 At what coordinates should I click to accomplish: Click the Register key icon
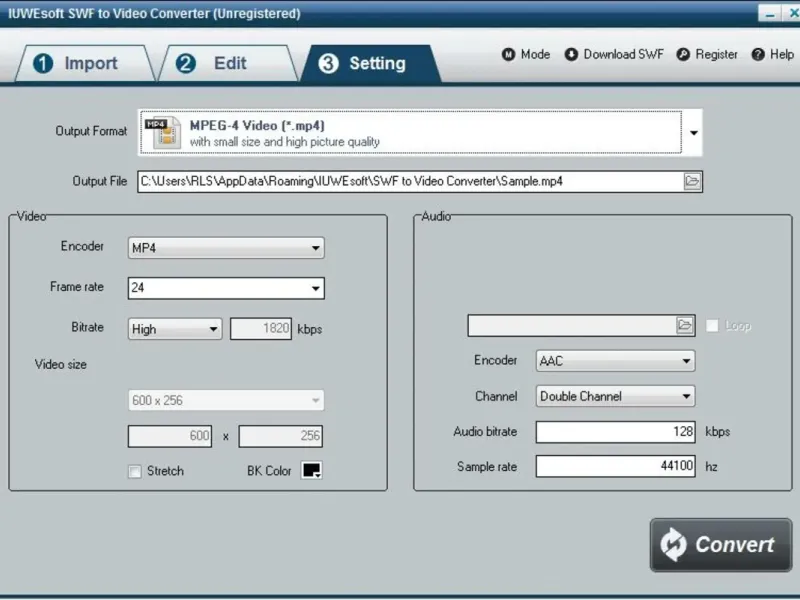(x=683, y=54)
